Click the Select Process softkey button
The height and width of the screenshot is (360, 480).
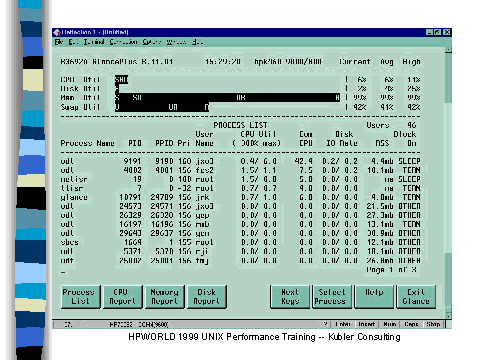tap(332, 296)
